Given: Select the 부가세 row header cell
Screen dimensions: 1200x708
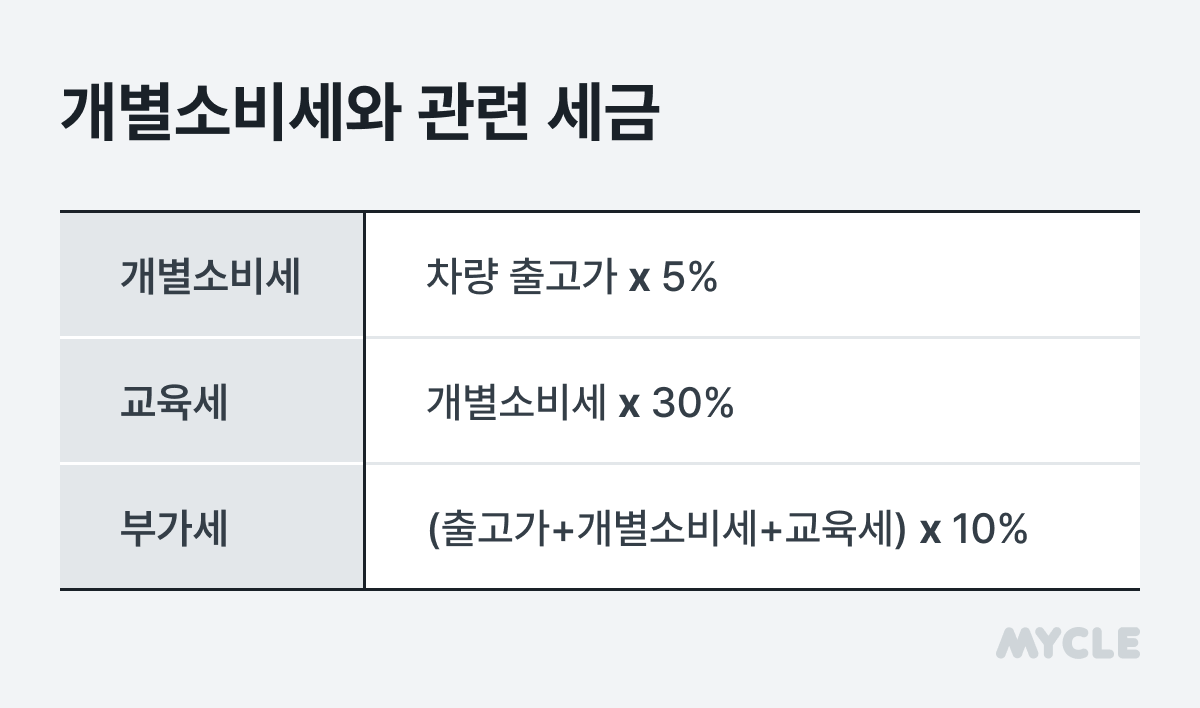Looking at the screenshot, I should point(212,527).
